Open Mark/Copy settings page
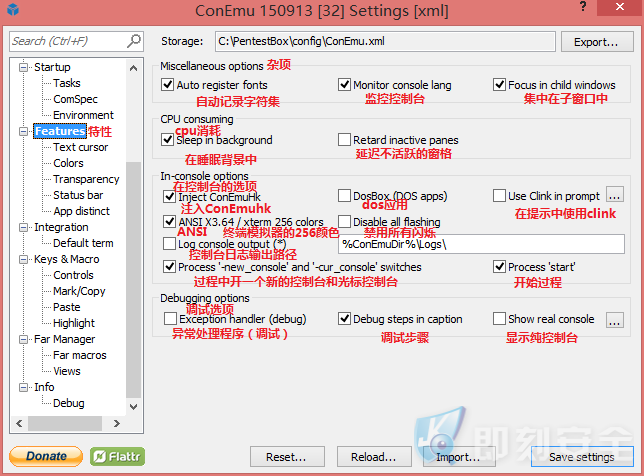 [79, 291]
